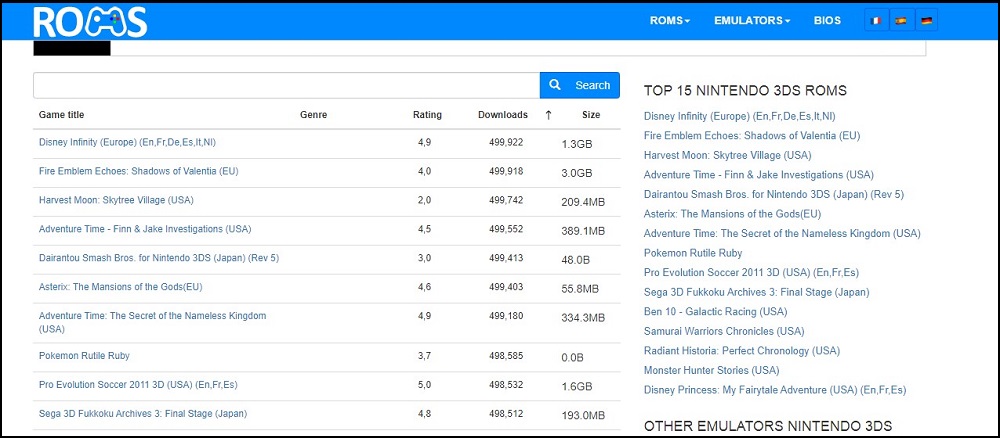The width and height of the screenshot is (1000, 438).
Task: Open Dairantou Smash Bros. sidebar link
Action: (774, 194)
